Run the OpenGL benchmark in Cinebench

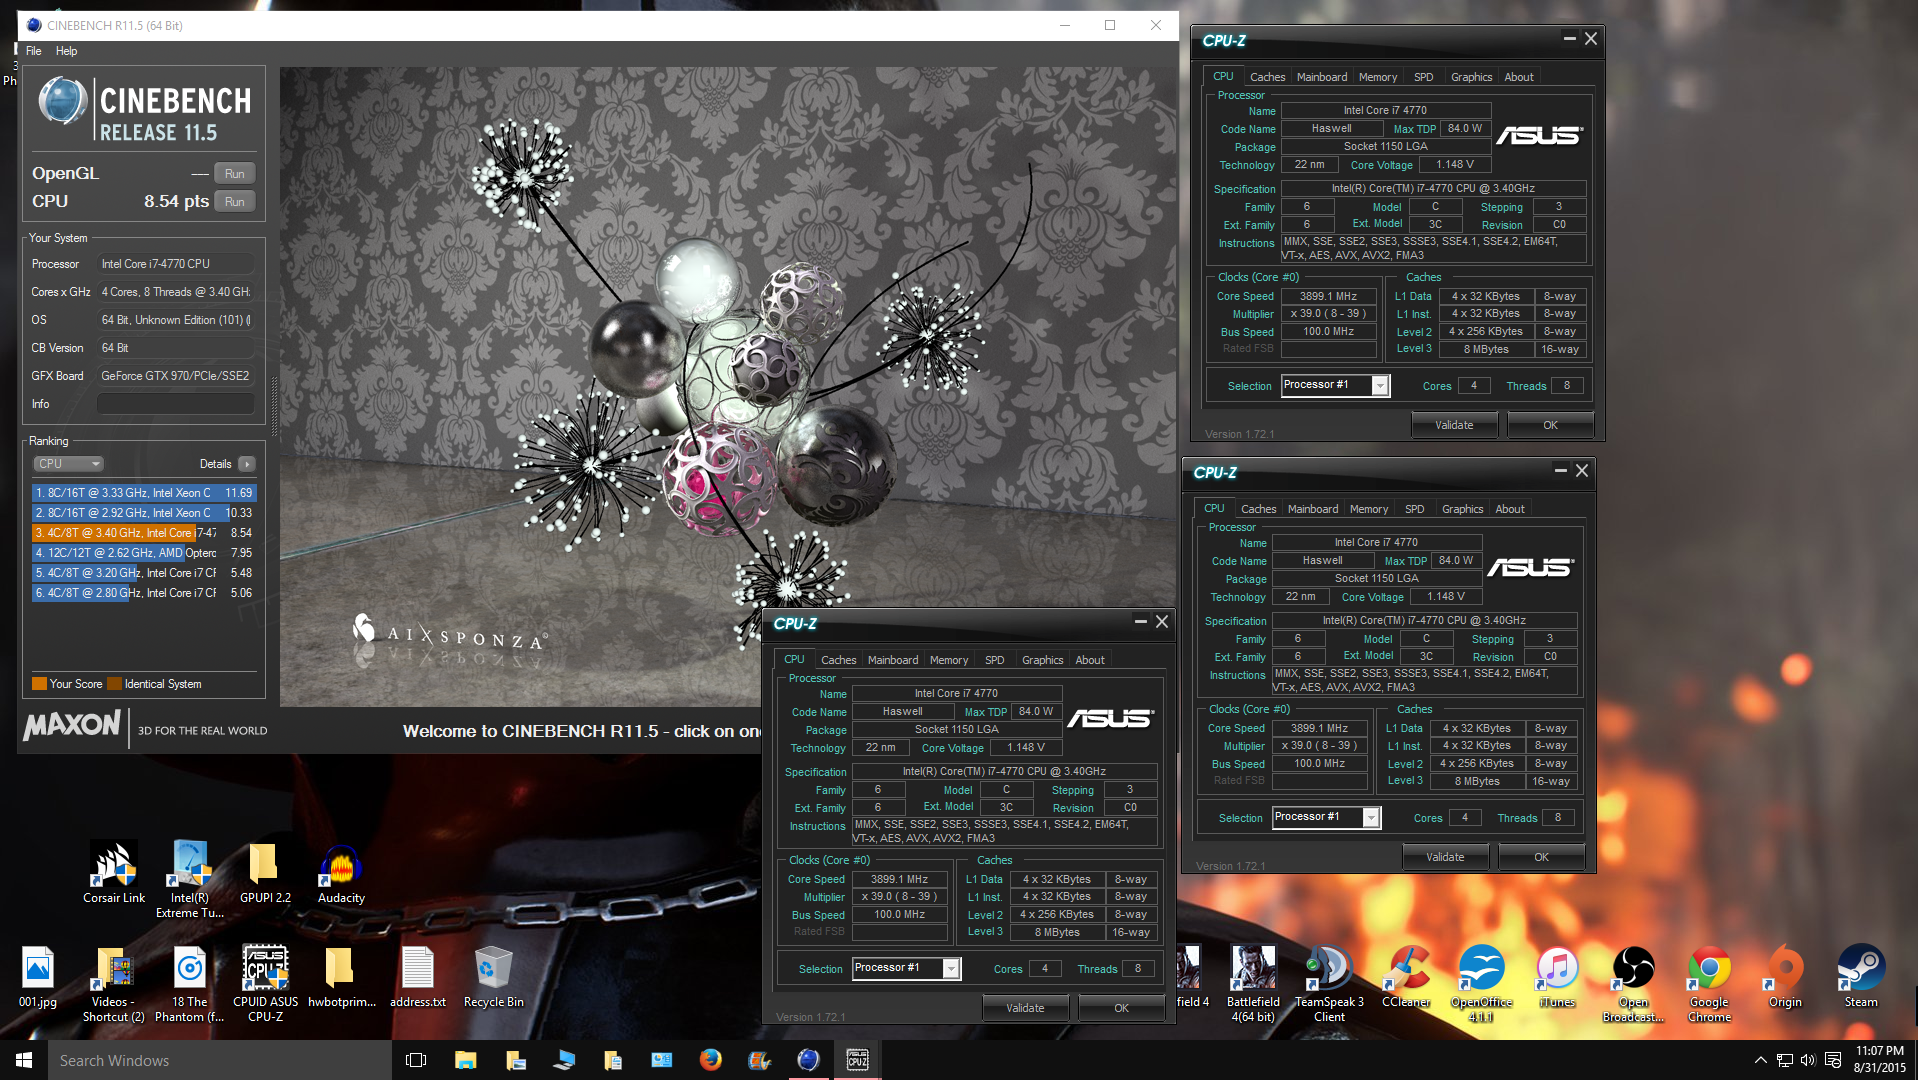[x=234, y=174]
